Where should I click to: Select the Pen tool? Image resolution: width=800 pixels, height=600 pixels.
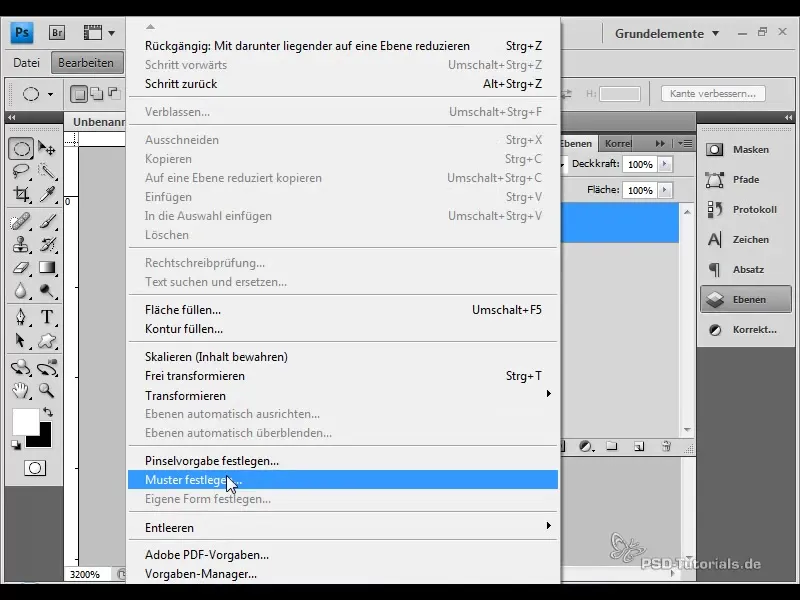coord(21,317)
